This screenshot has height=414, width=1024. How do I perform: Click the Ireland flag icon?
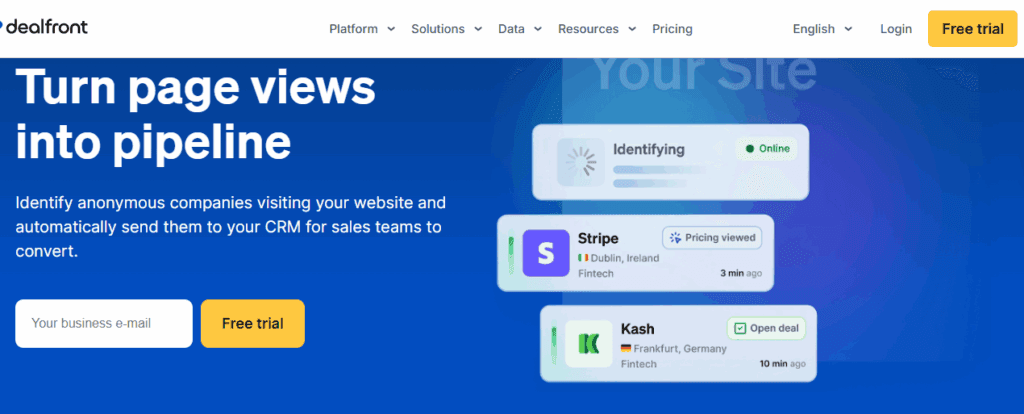click(x=583, y=258)
